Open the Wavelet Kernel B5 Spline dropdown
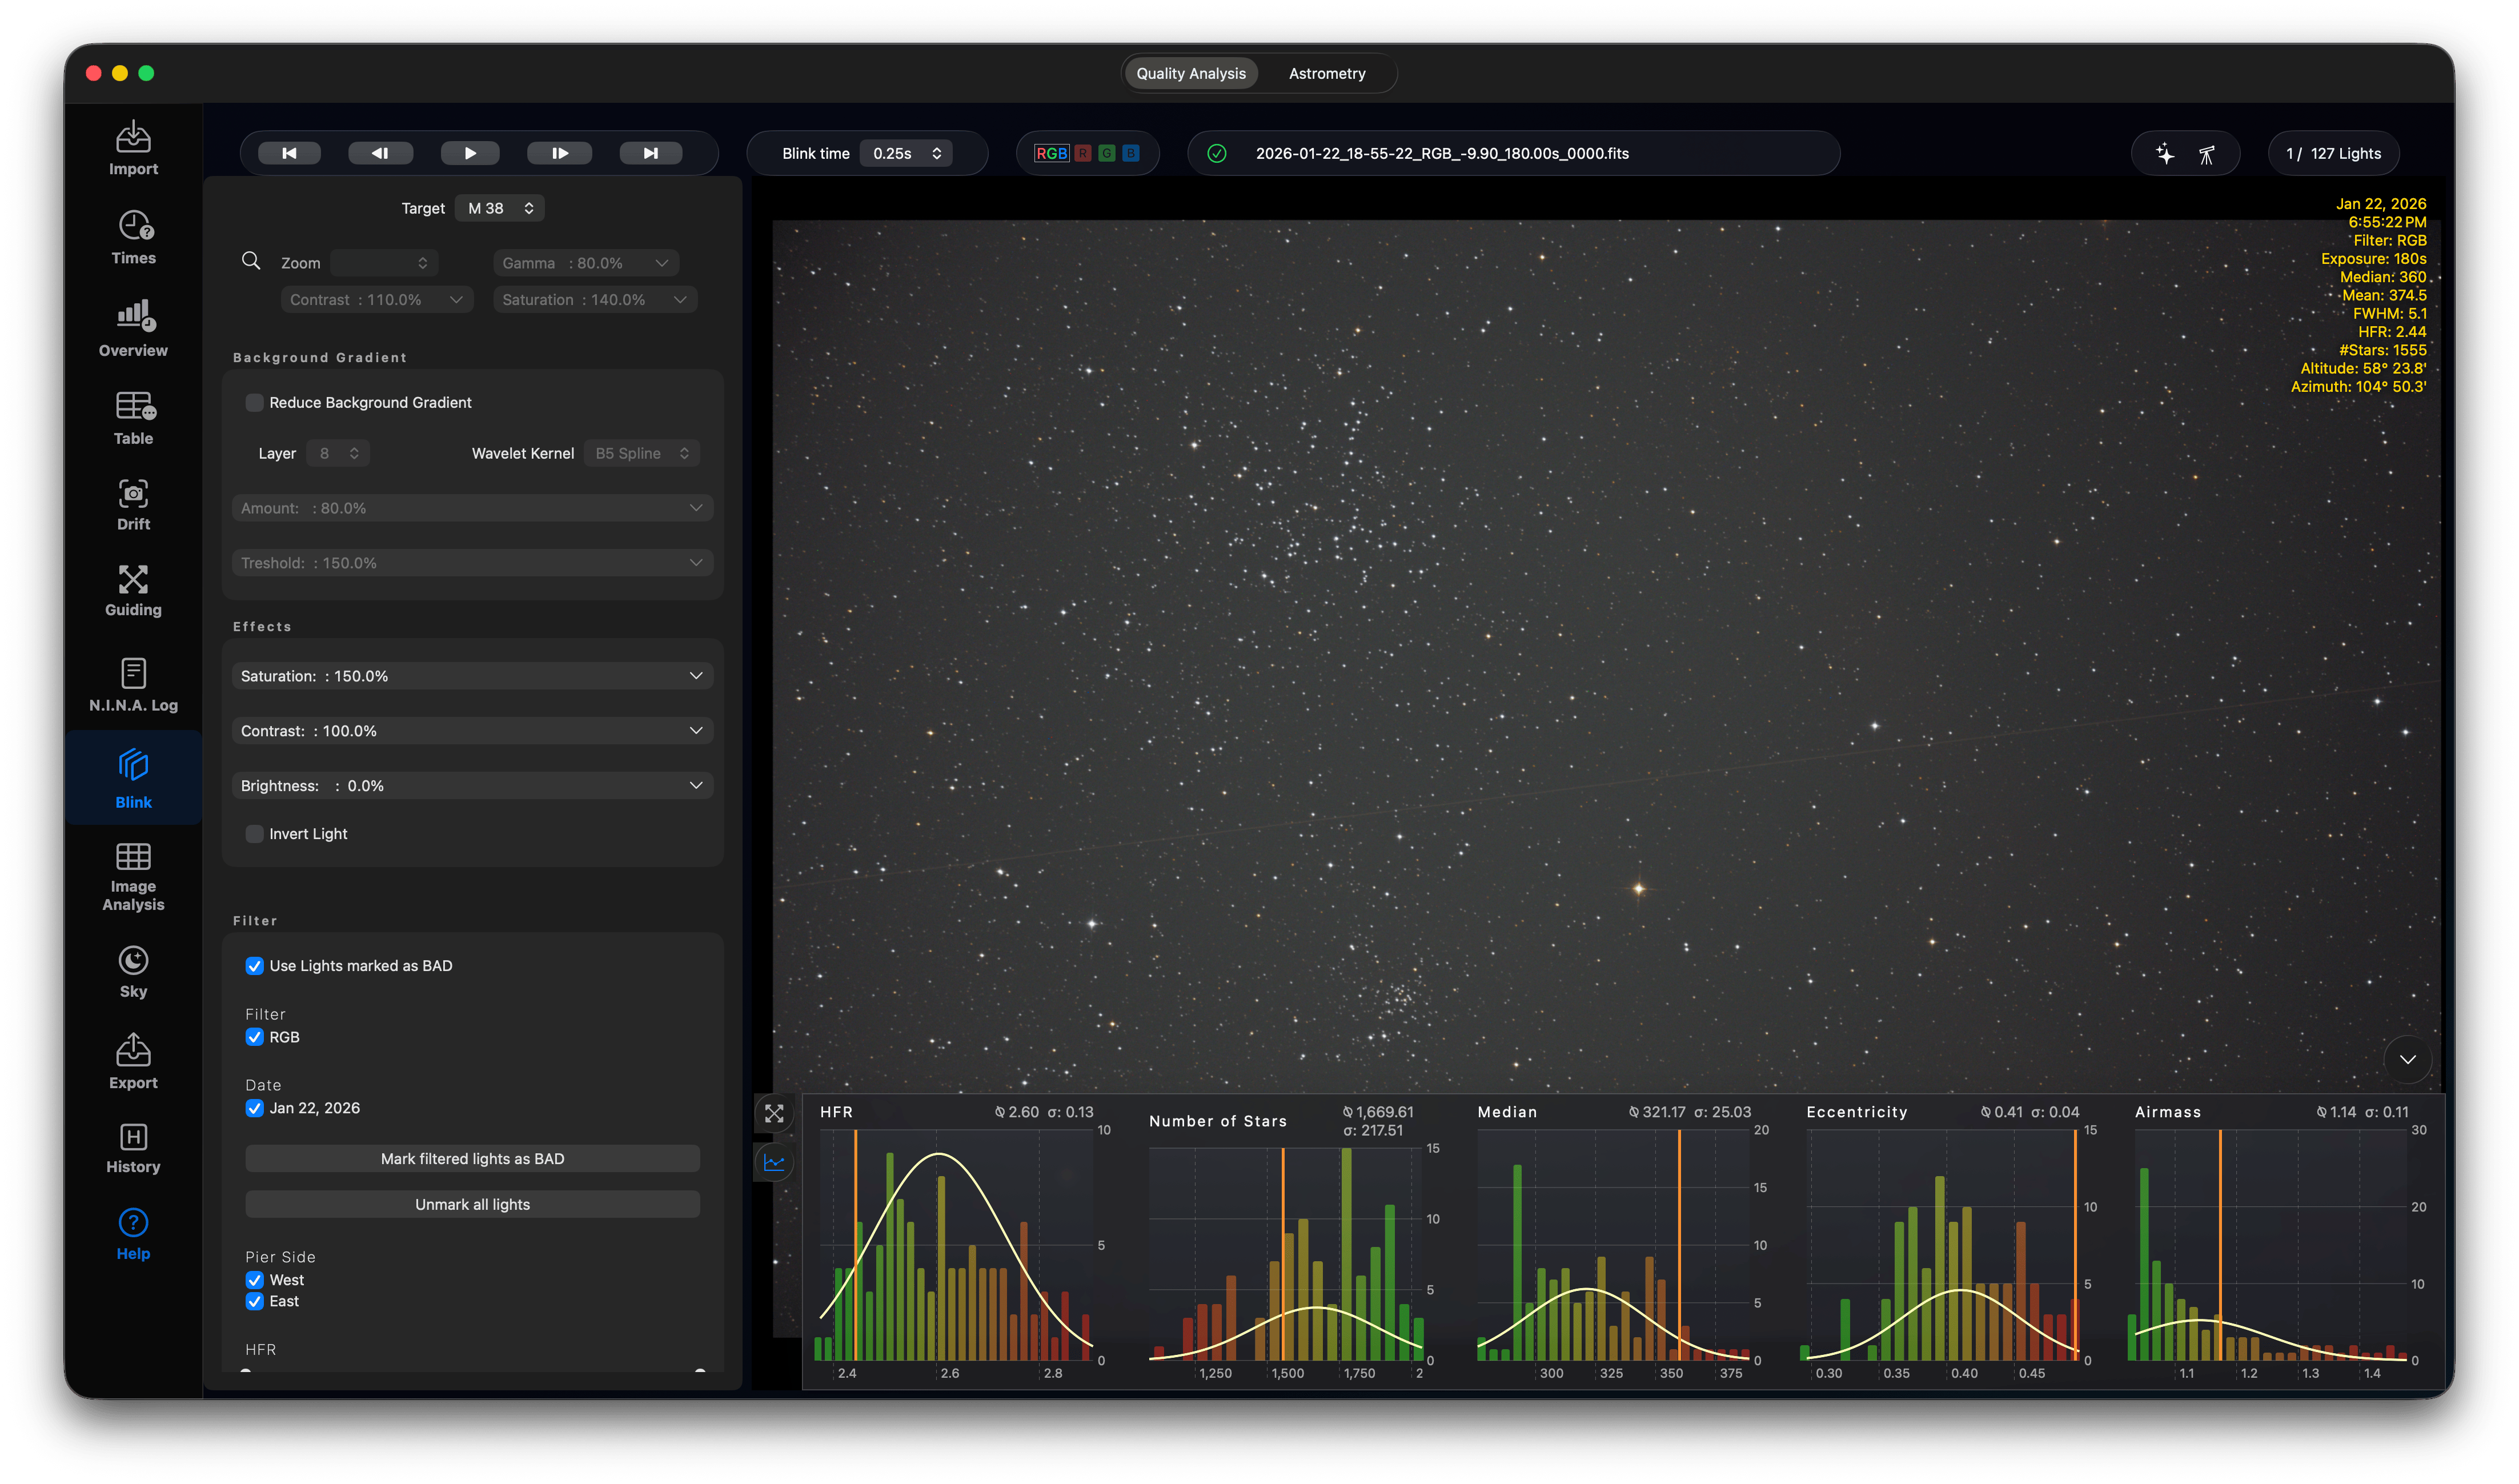This screenshot has width=2519, height=1484. click(642, 453)
